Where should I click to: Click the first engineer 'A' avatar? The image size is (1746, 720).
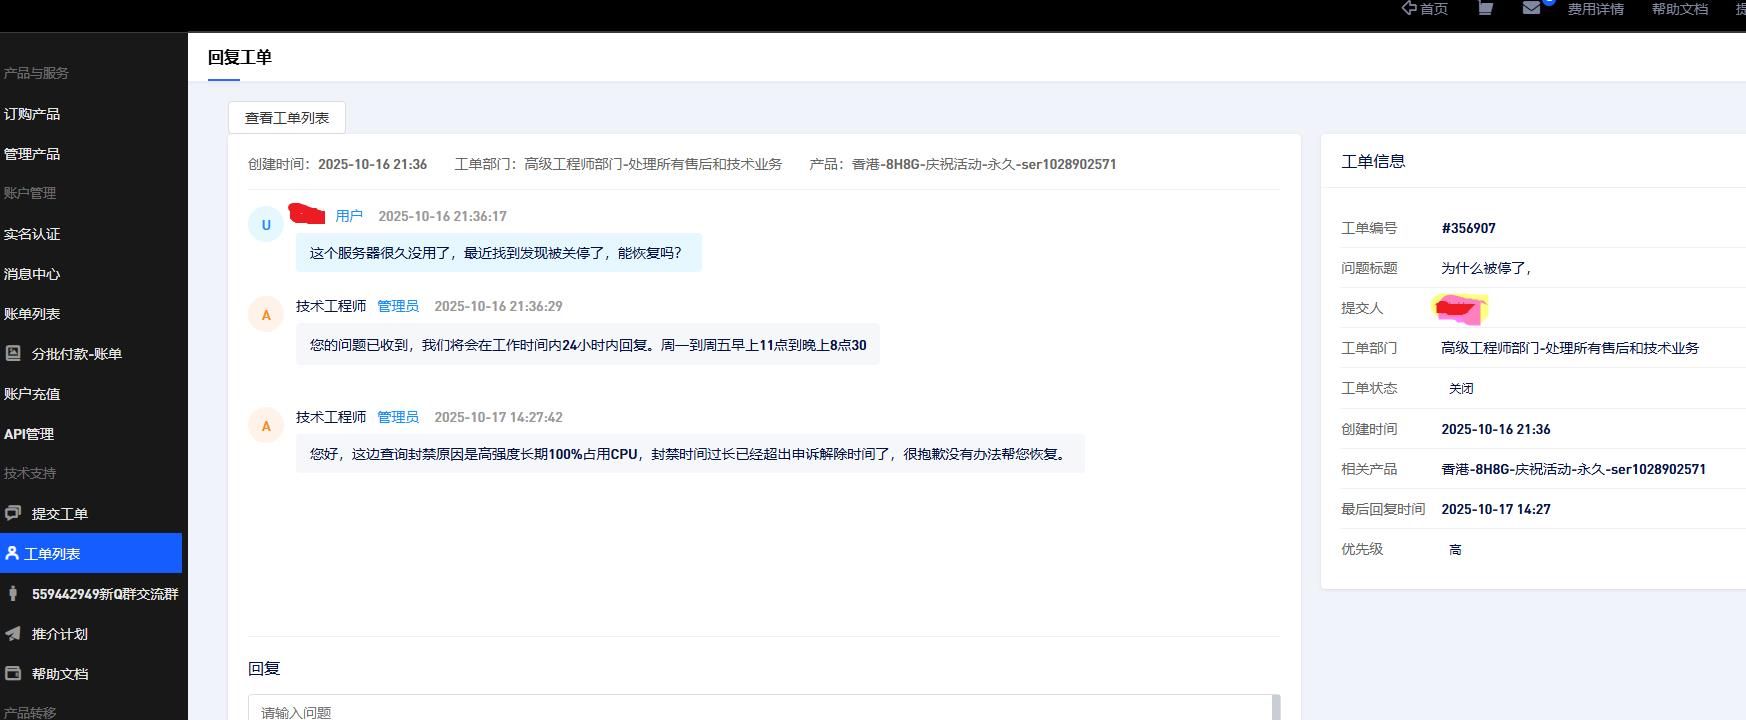[265, 315]
